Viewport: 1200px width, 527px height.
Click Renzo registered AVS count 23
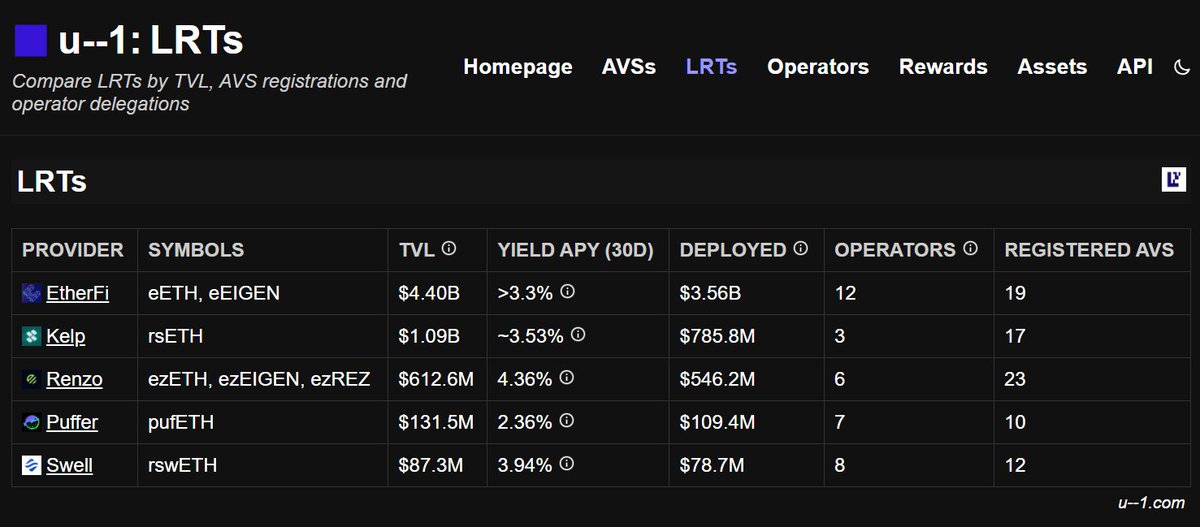click(x=1016, y=379)
